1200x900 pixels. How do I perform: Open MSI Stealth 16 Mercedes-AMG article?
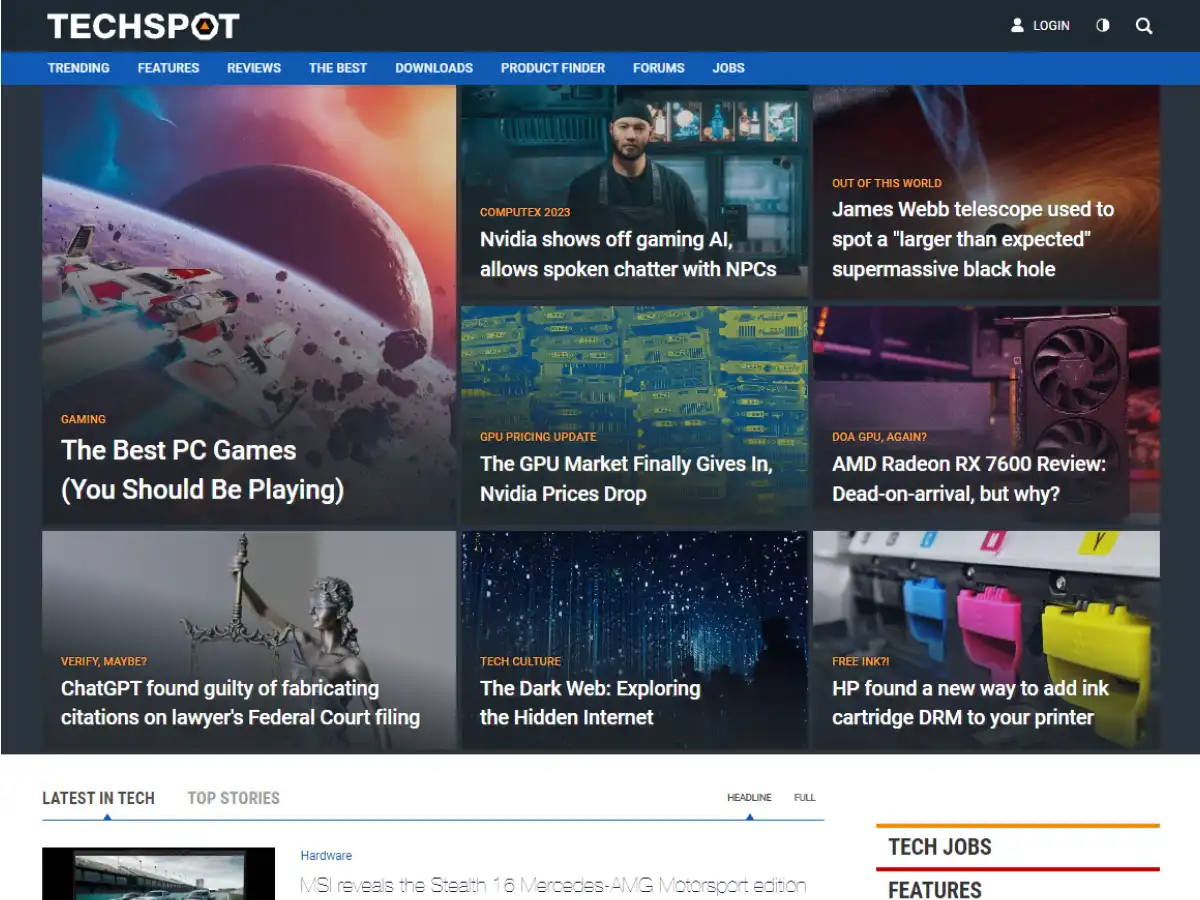click(x=553, y=885)
